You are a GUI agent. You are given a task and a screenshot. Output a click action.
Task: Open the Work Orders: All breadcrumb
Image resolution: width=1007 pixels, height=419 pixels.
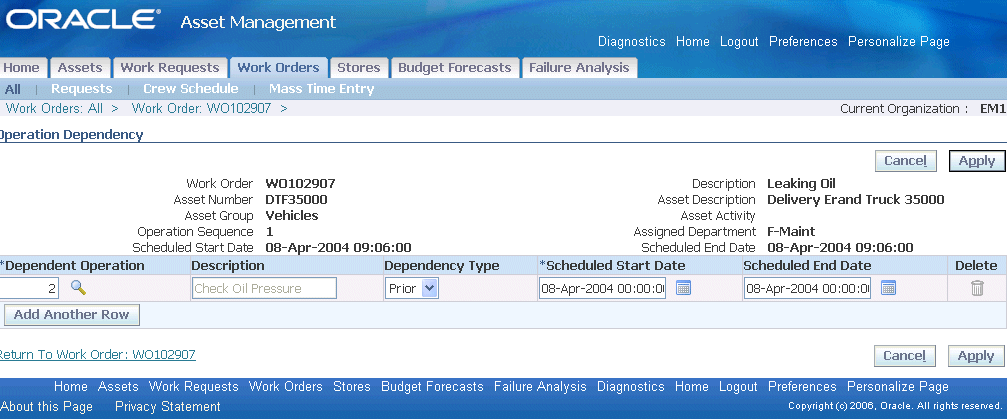[x=54, y=109]
